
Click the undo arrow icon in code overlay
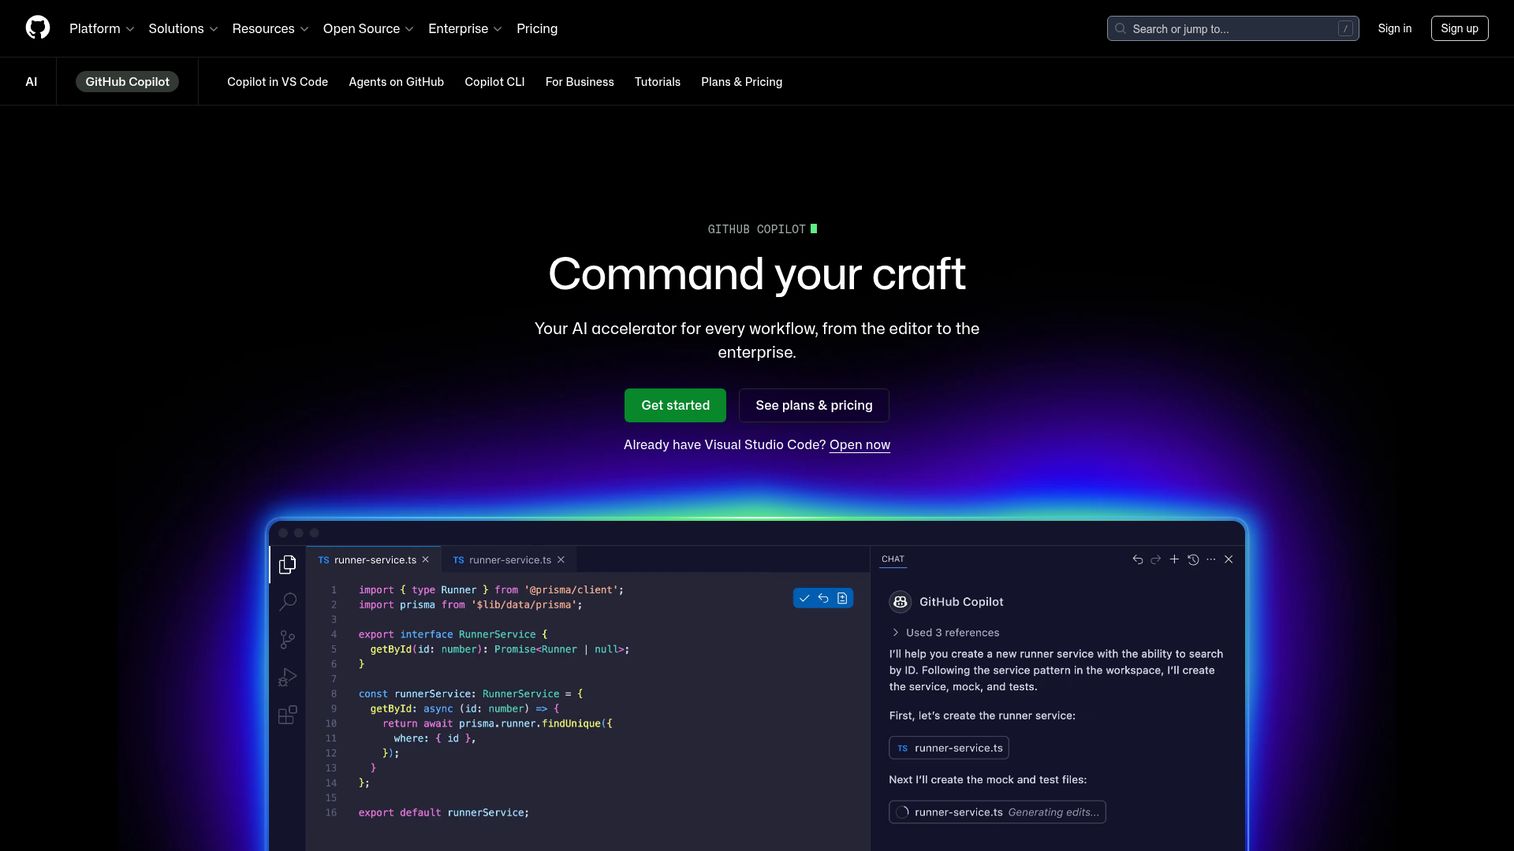(823, 598)
